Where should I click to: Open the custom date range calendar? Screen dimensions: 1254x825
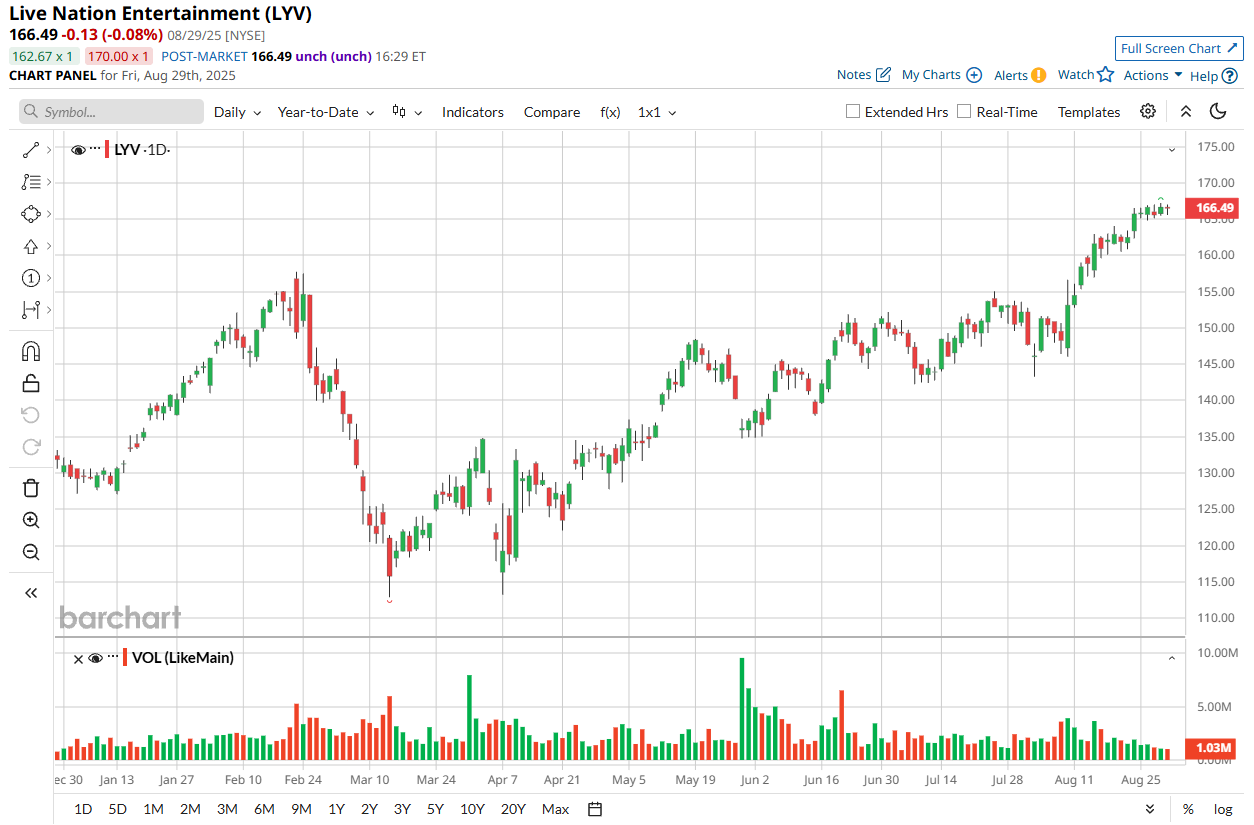(x=595, y=809)
